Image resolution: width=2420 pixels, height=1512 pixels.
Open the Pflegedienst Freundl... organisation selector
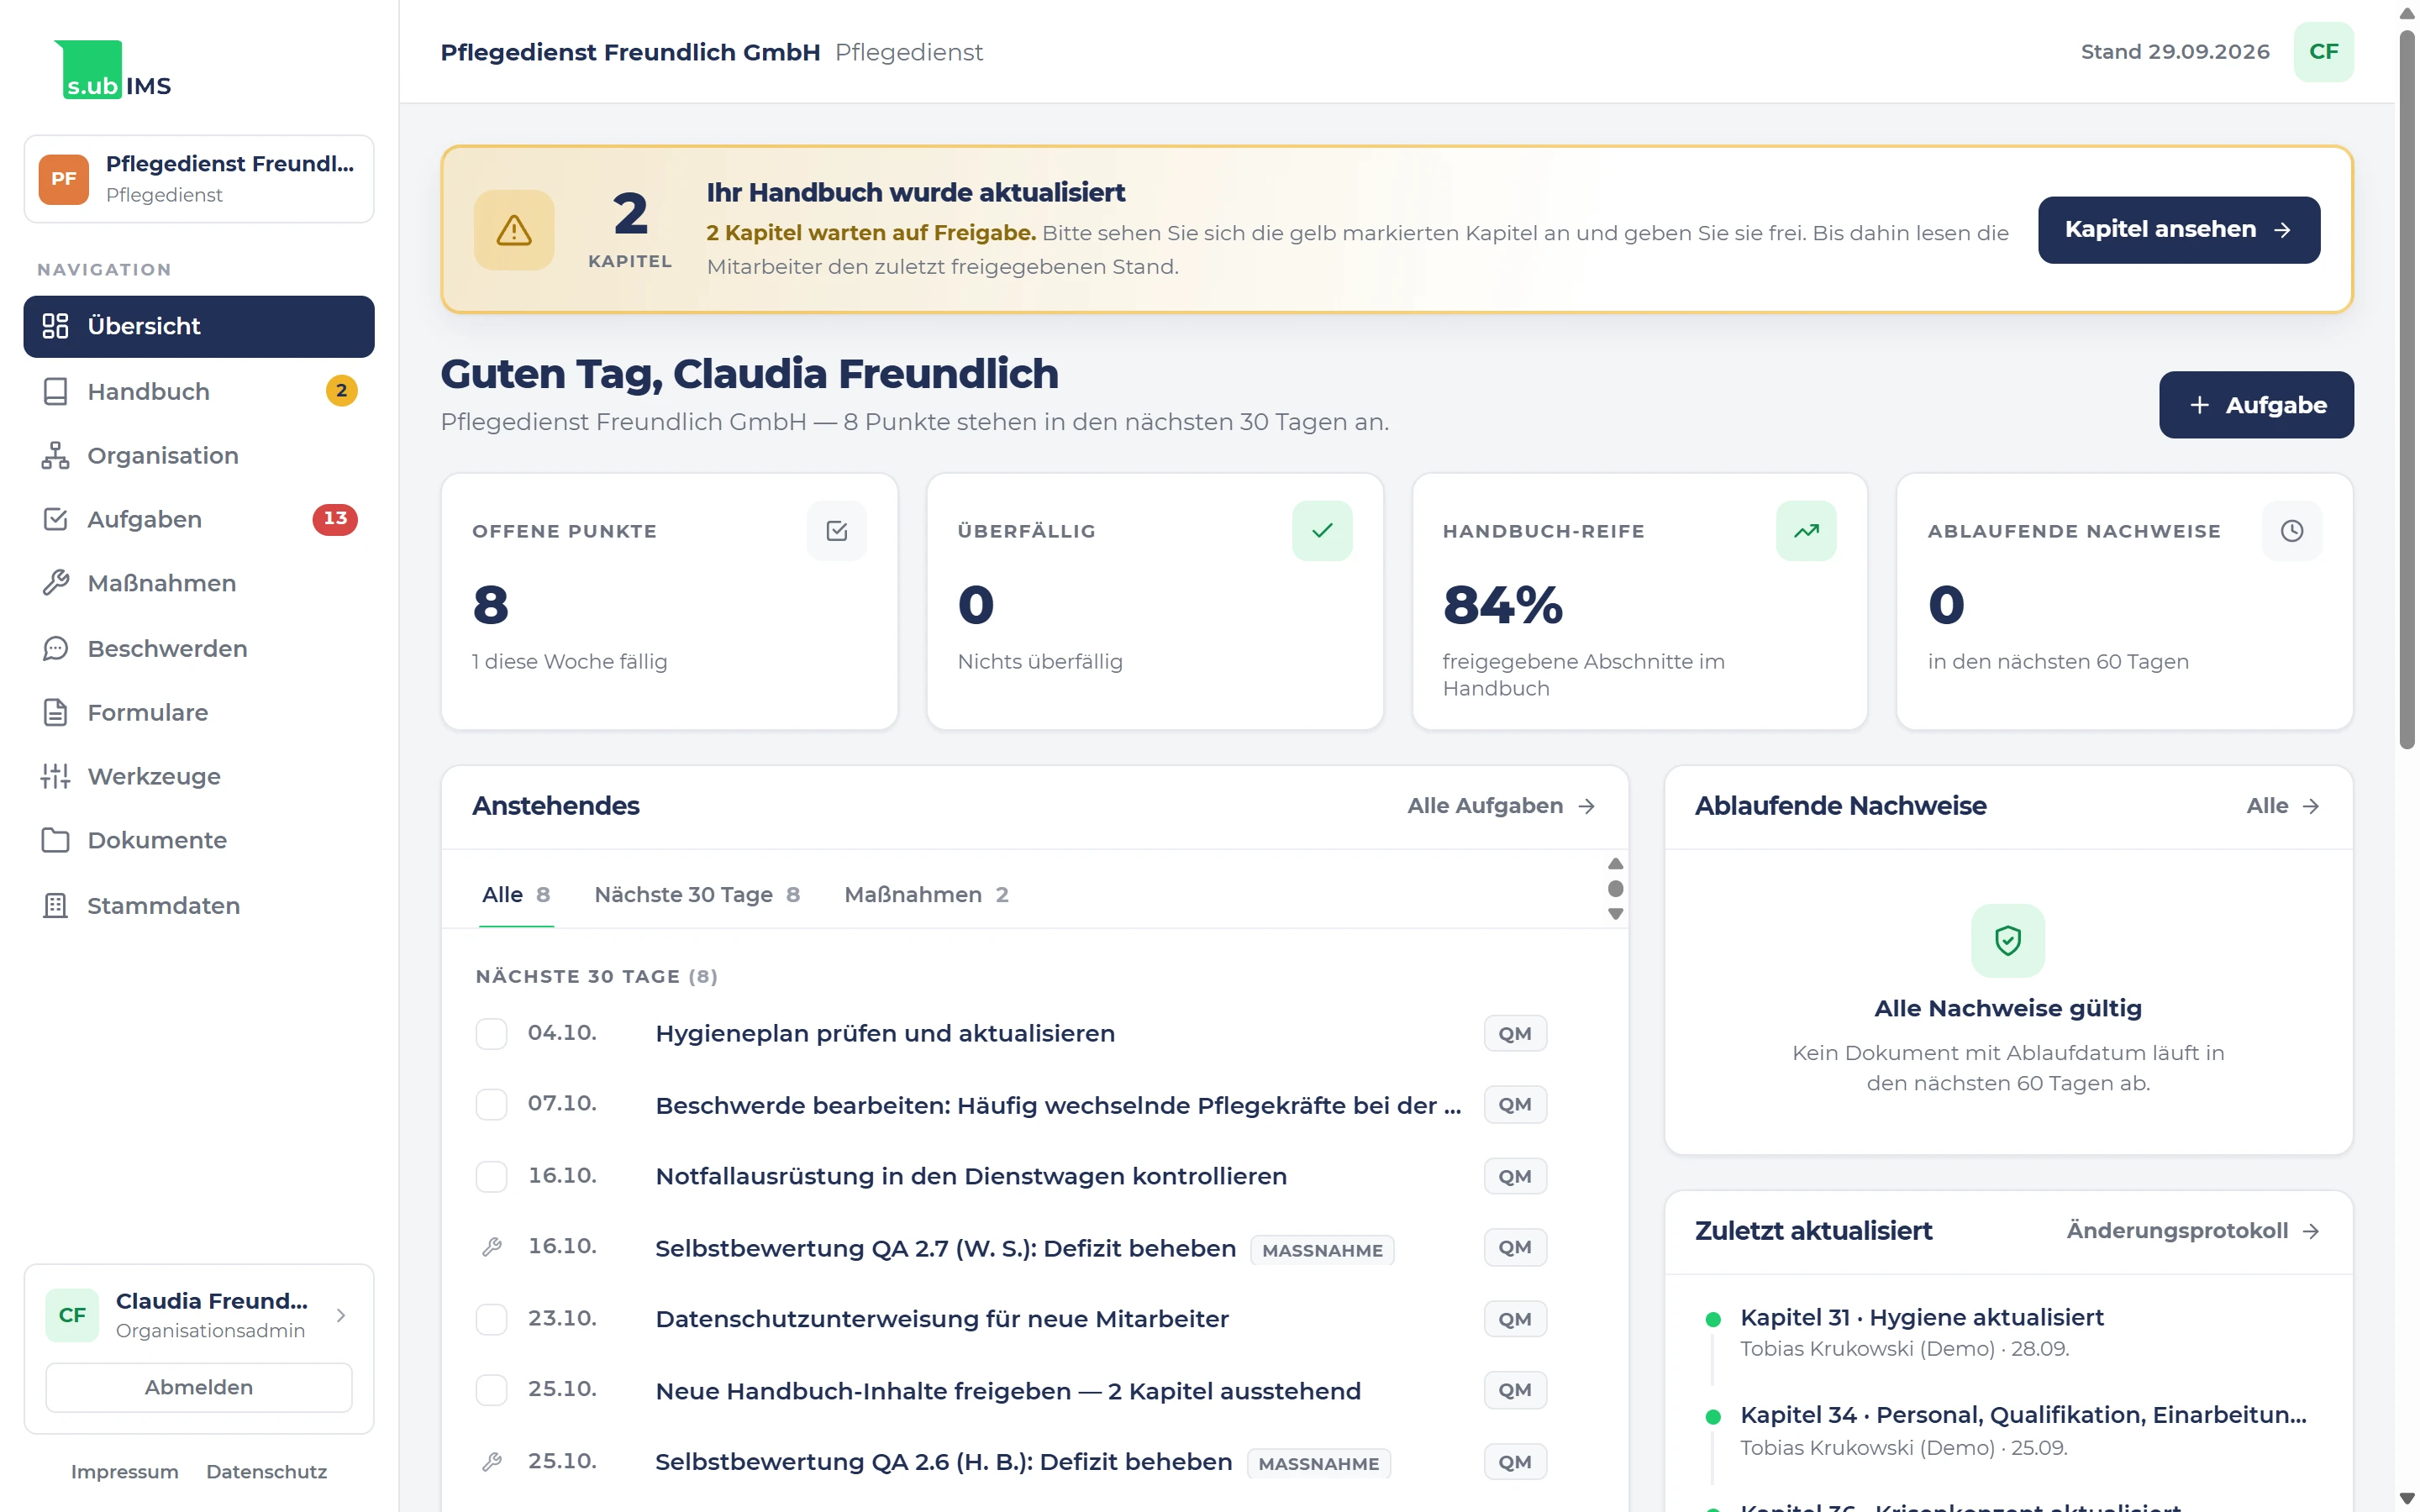(199, 179)
